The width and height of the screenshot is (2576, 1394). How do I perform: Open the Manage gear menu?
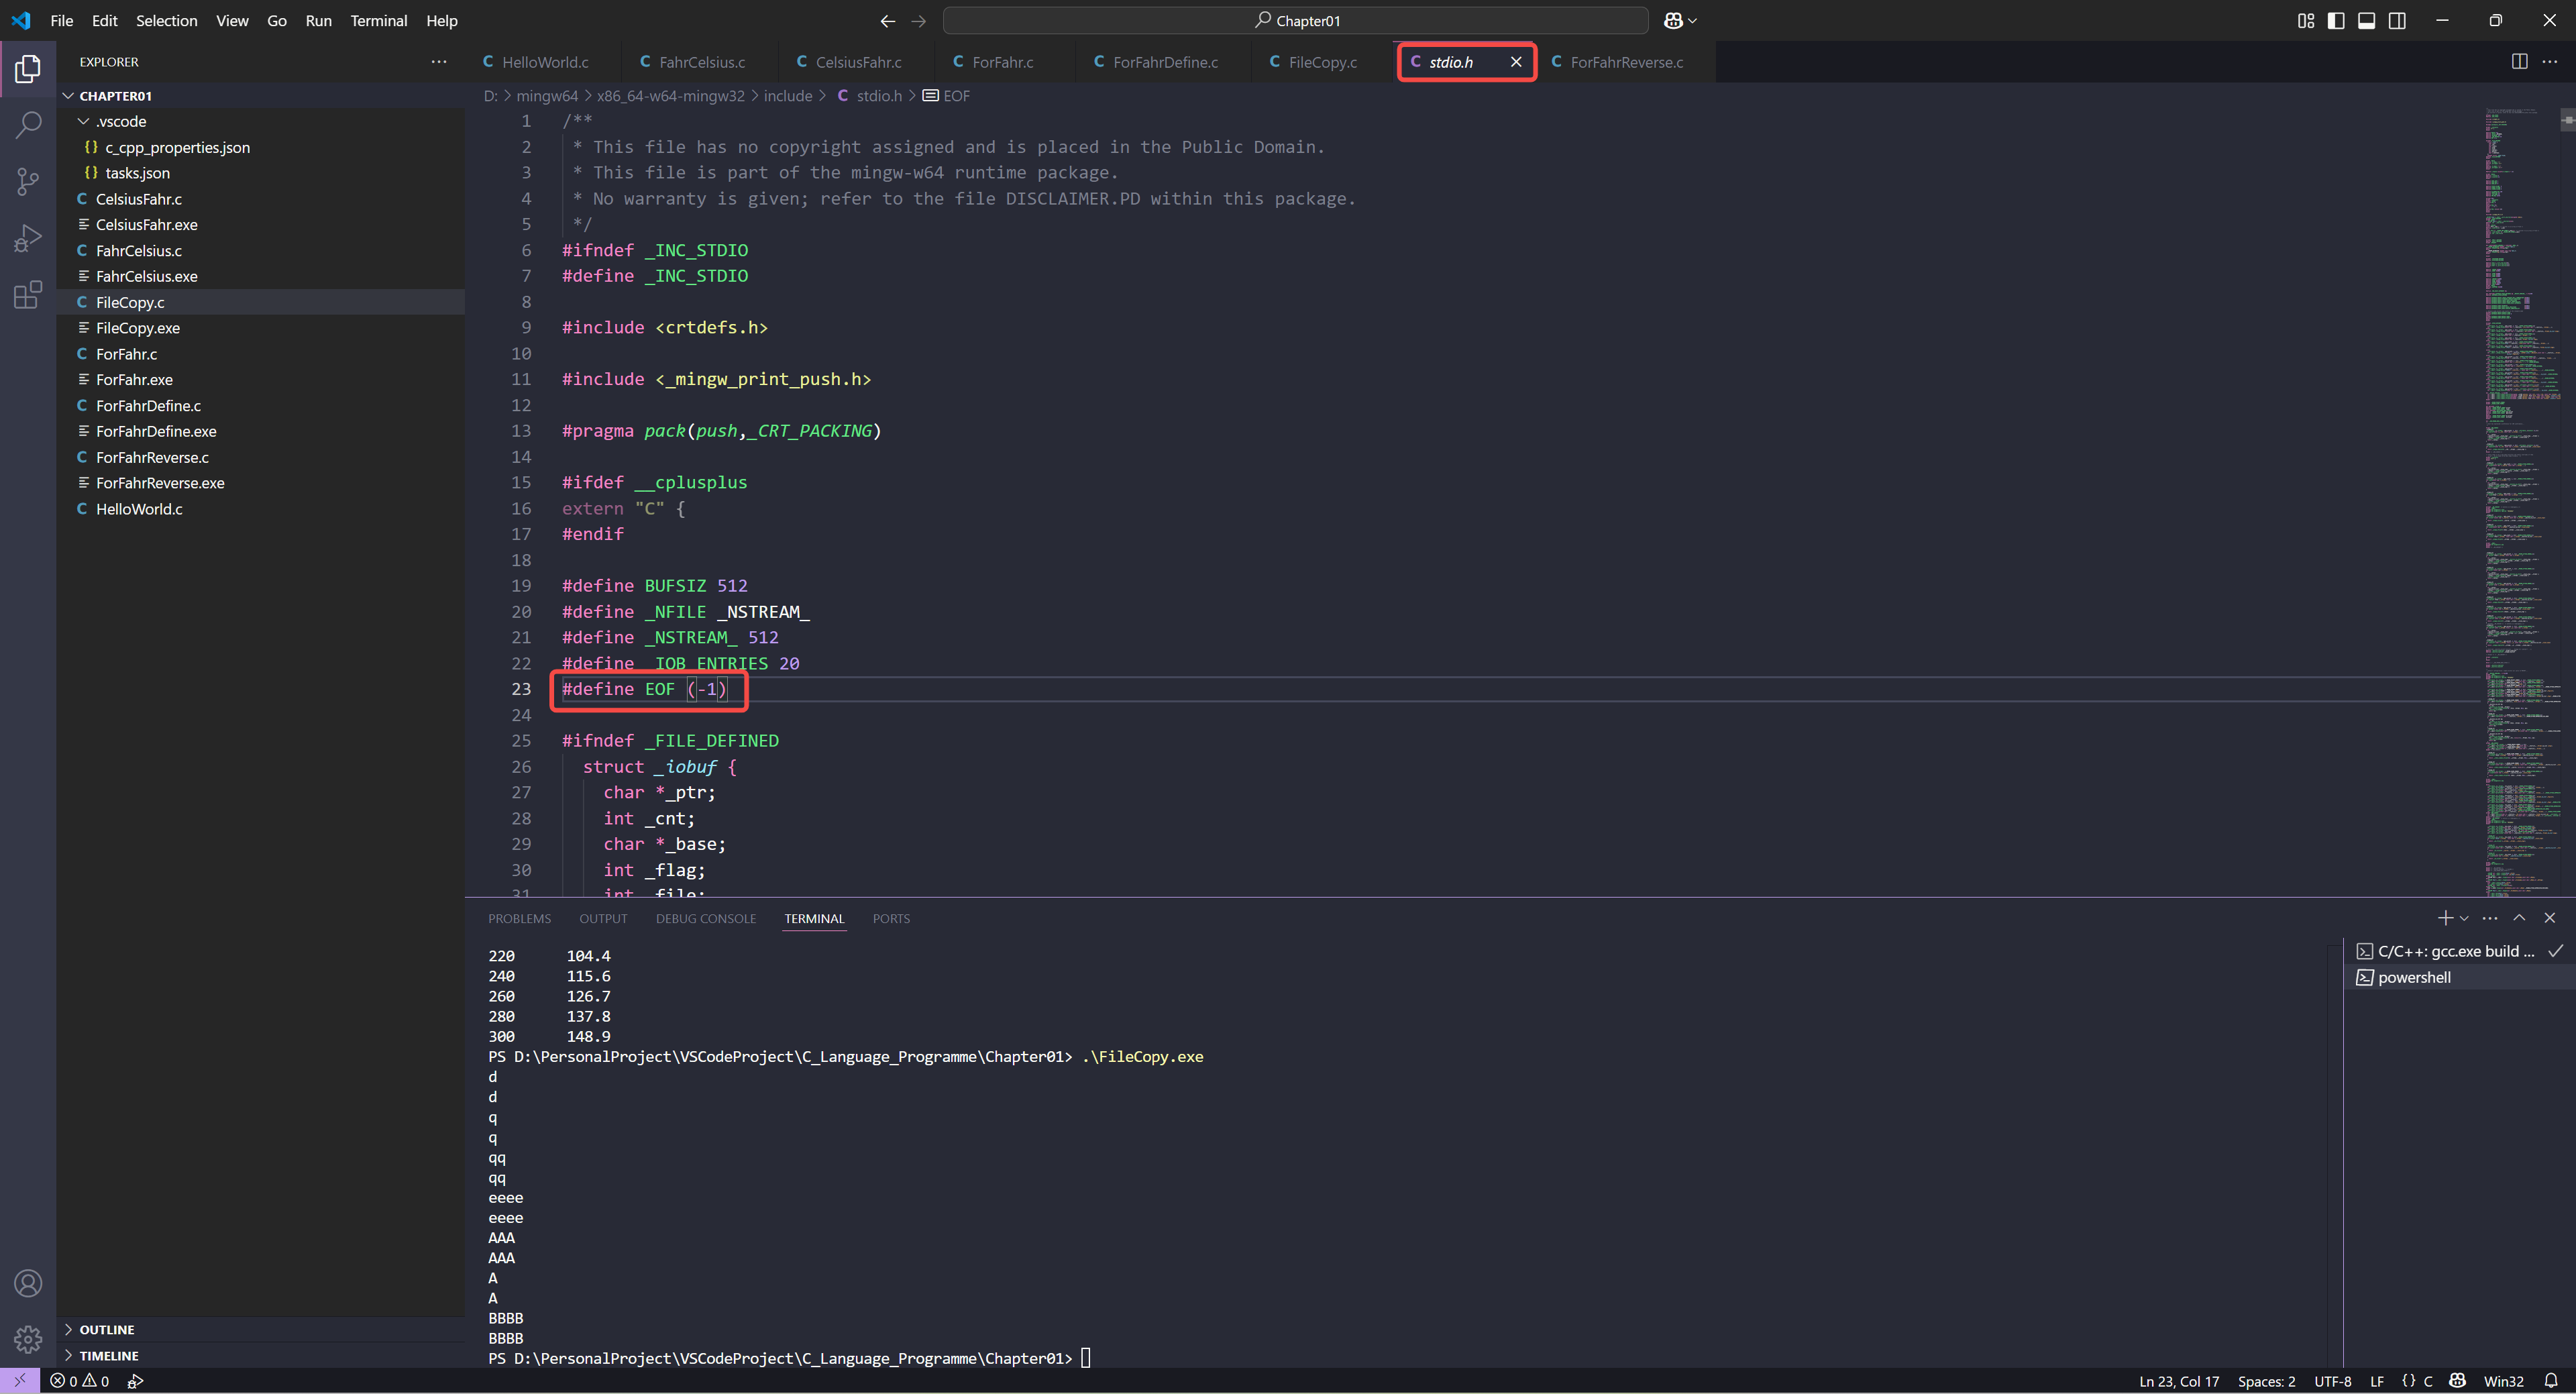pos(28,1338)
